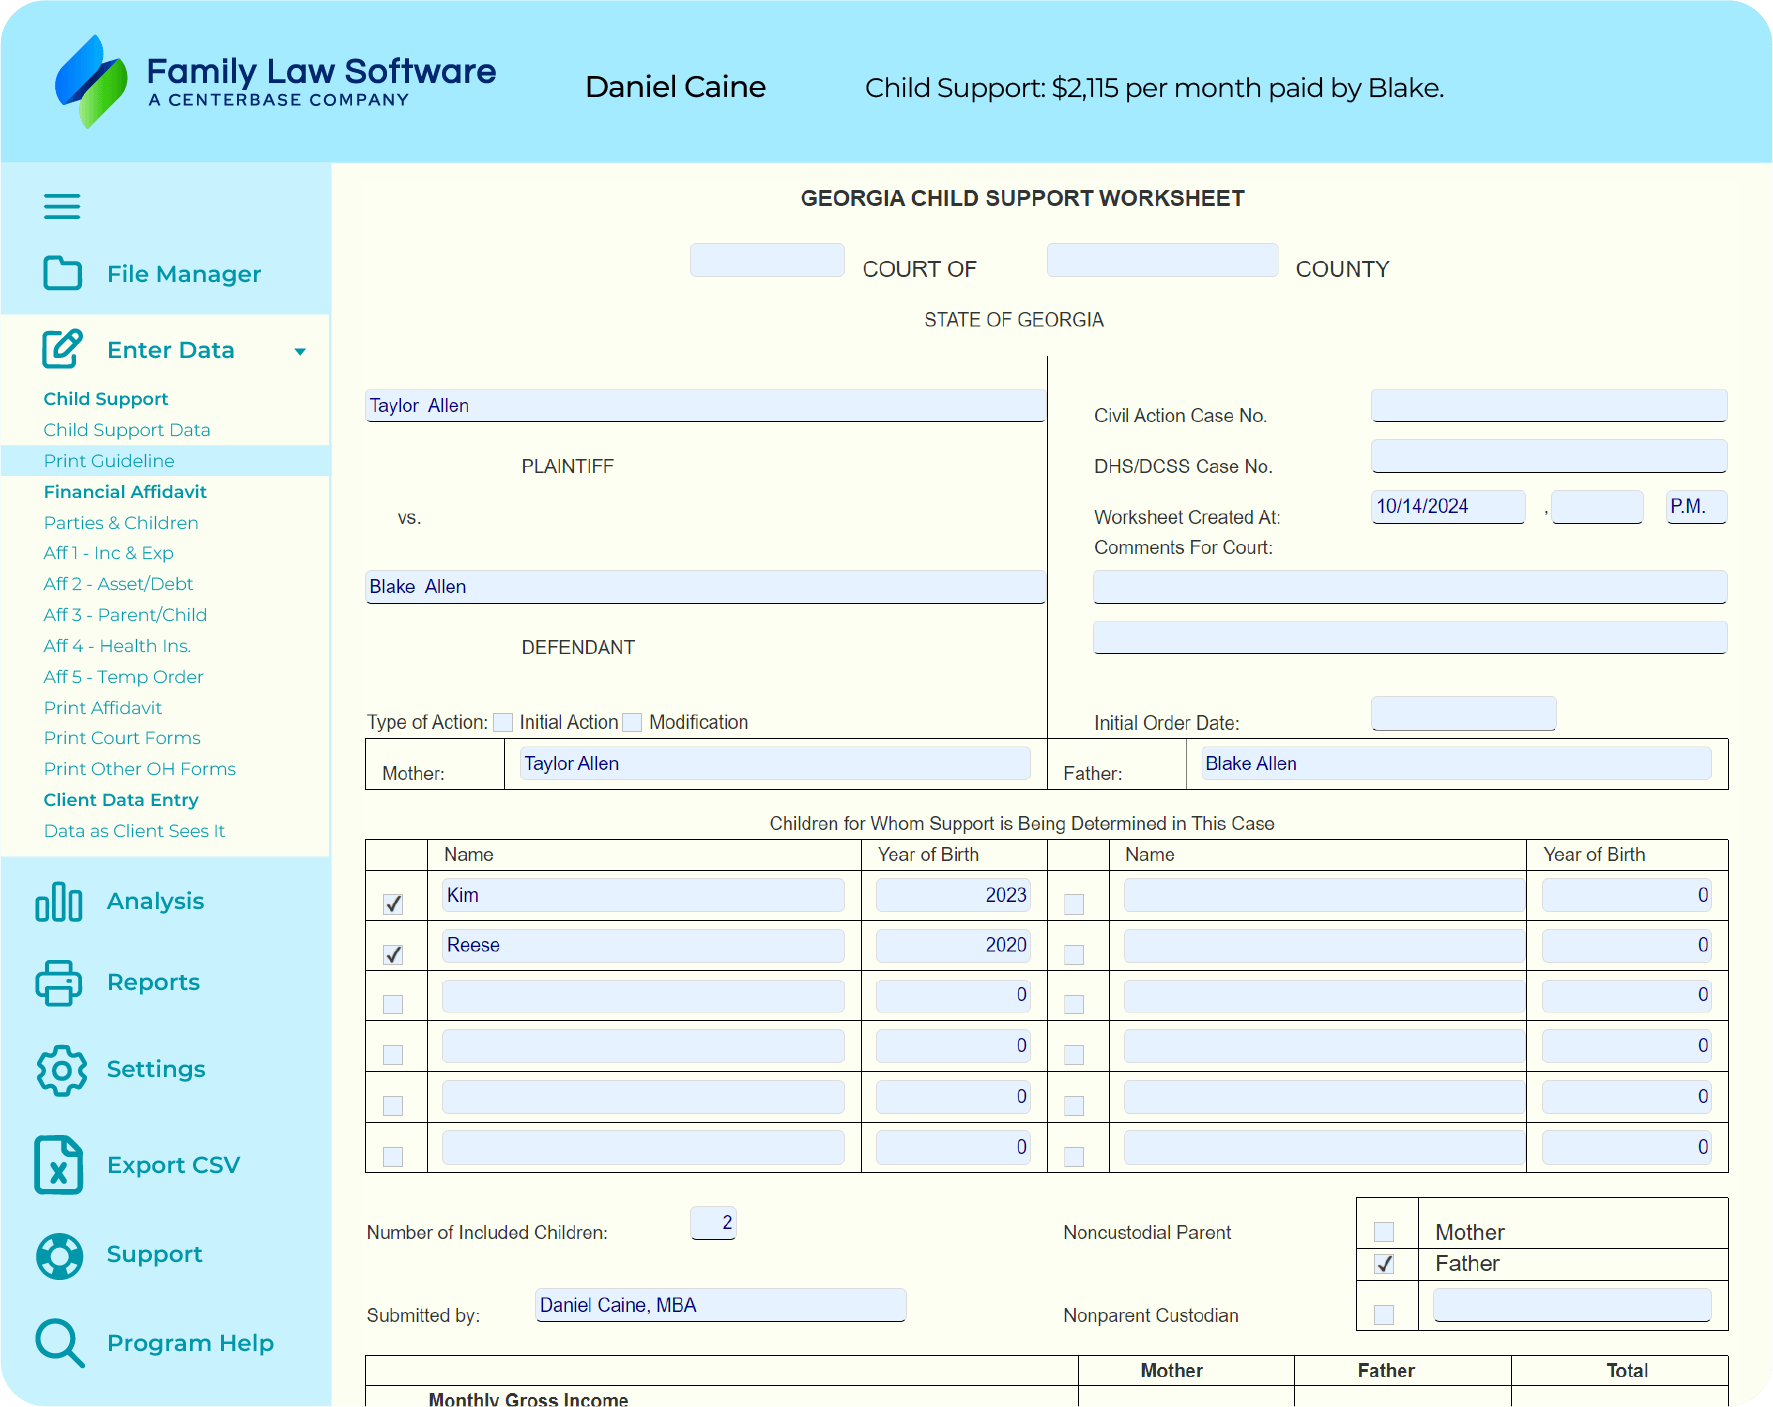Click the Enter Data pencil icon
This screenshot has height=1407, width=1773.
62,349
